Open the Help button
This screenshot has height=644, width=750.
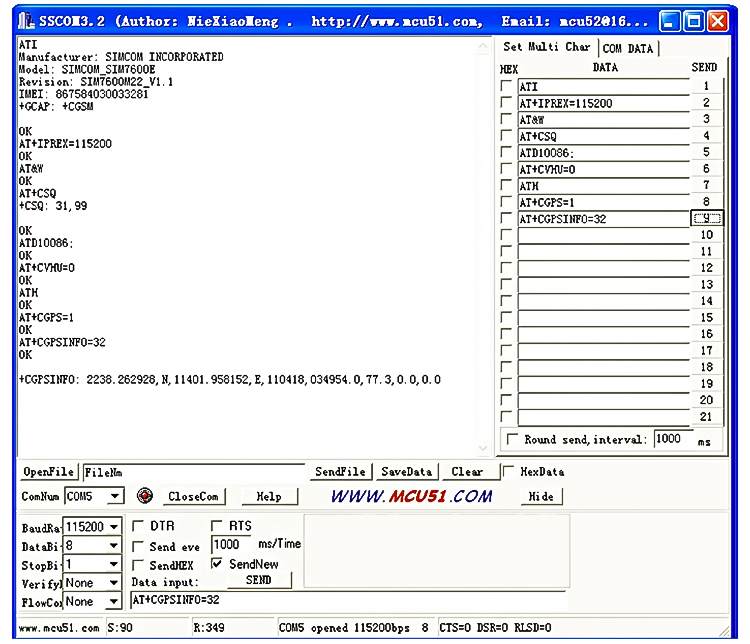269,496
